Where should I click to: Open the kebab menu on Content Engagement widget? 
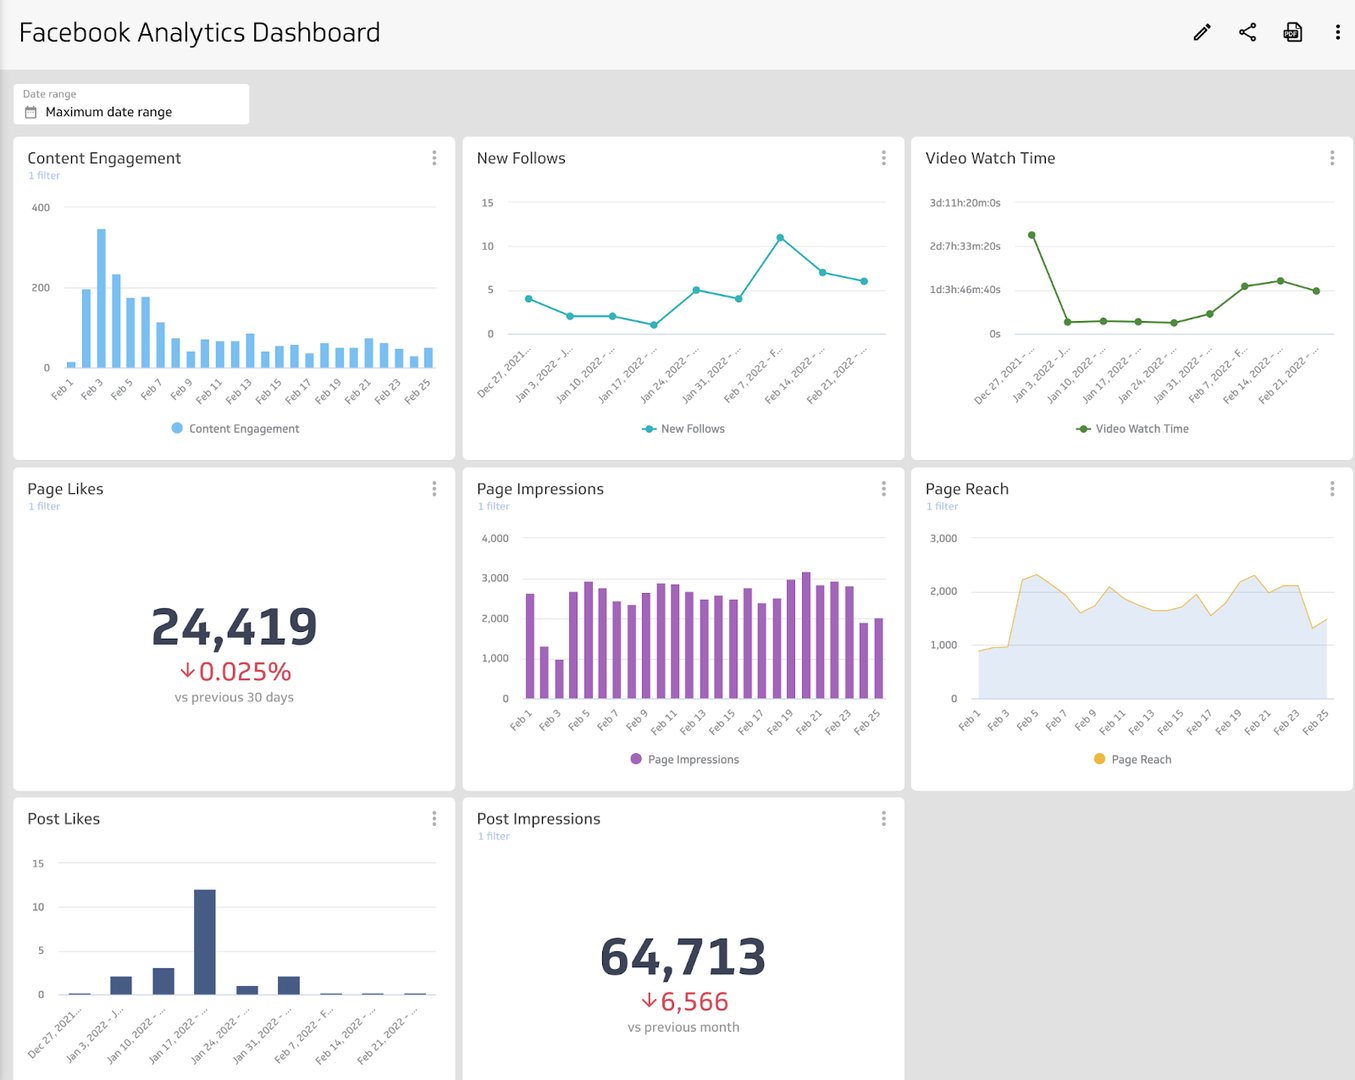tap(434, 158)
